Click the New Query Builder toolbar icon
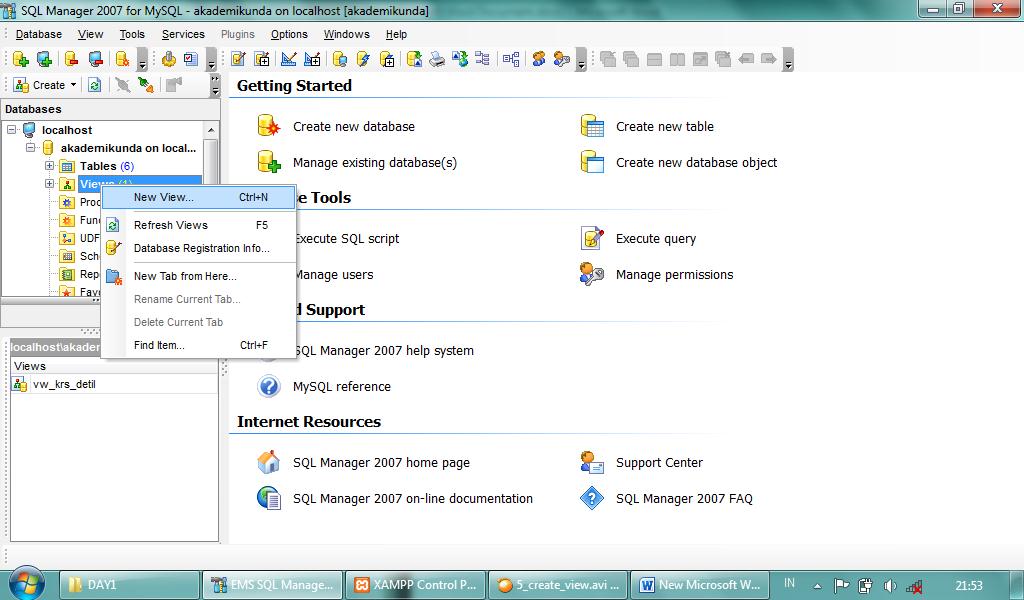Viewport: 1024px width, 600px height. [x=312, y=59]
